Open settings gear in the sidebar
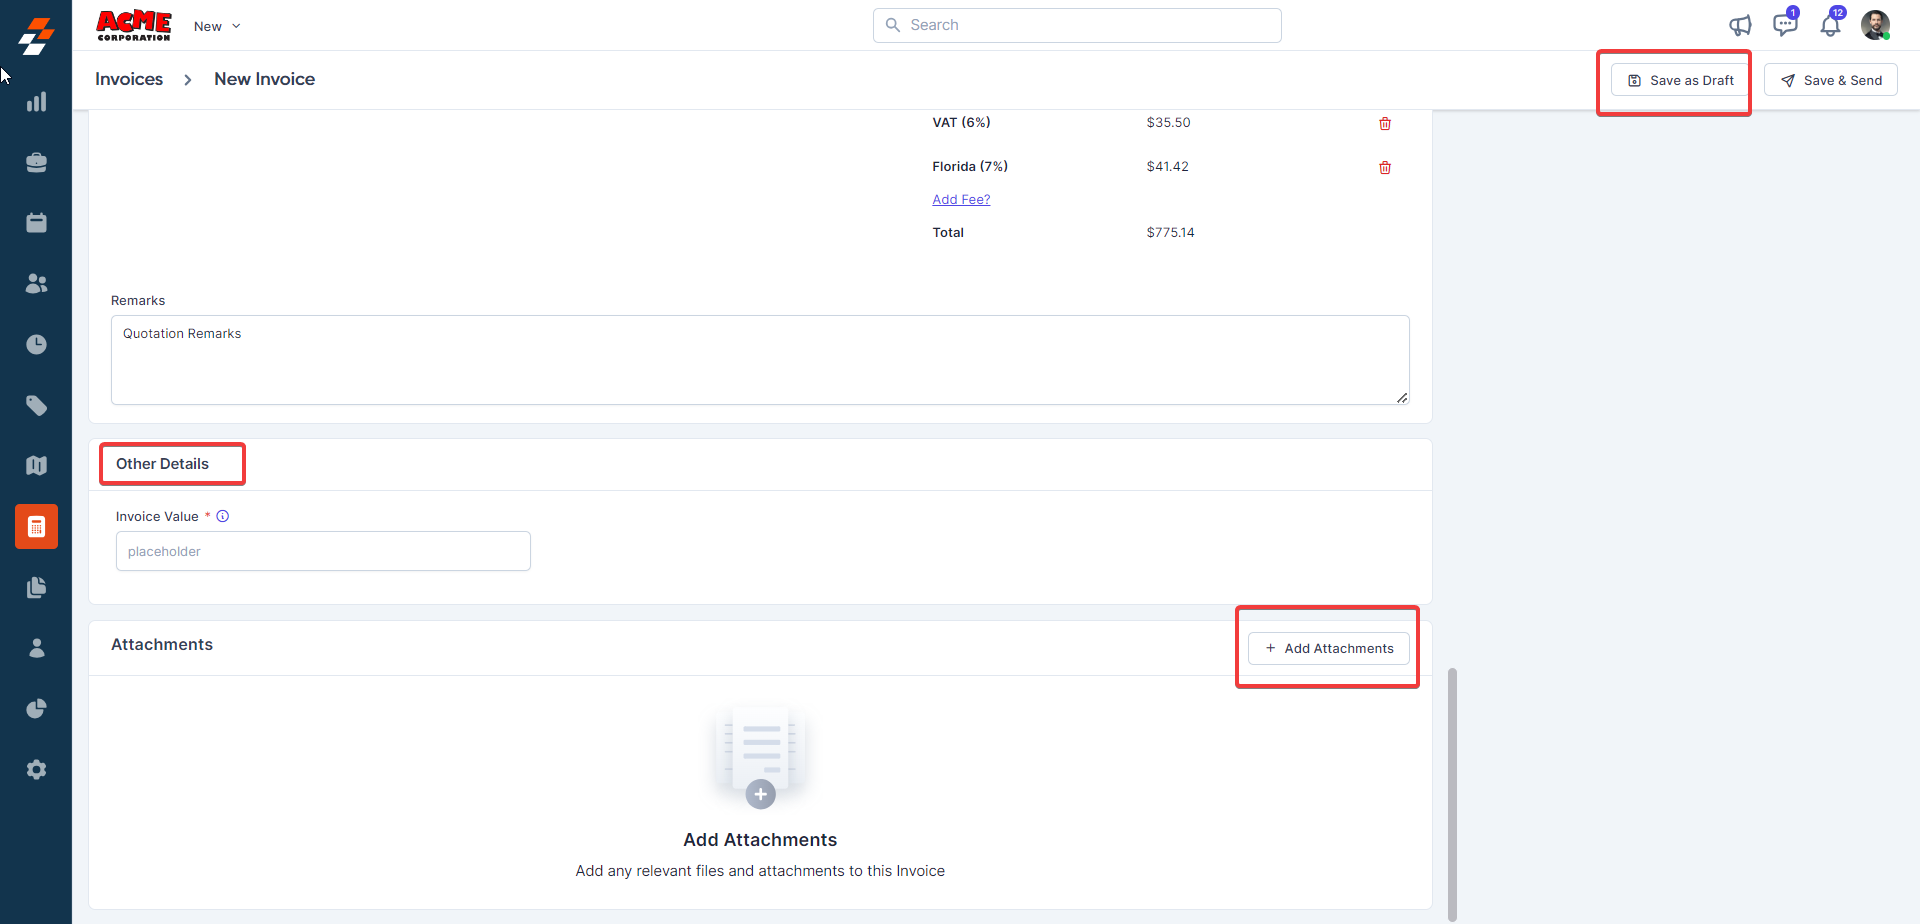Image resolution: width=1920 pixels, height=924 pixels. [x=36, y=770]
